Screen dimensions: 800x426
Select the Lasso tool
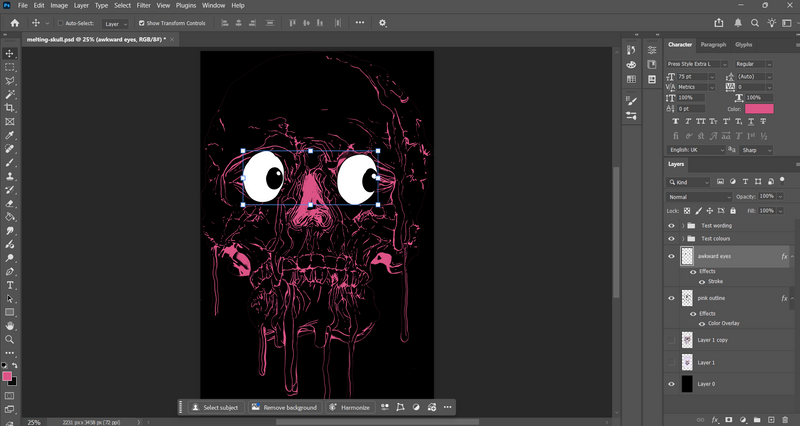click(x=10, y=81)
